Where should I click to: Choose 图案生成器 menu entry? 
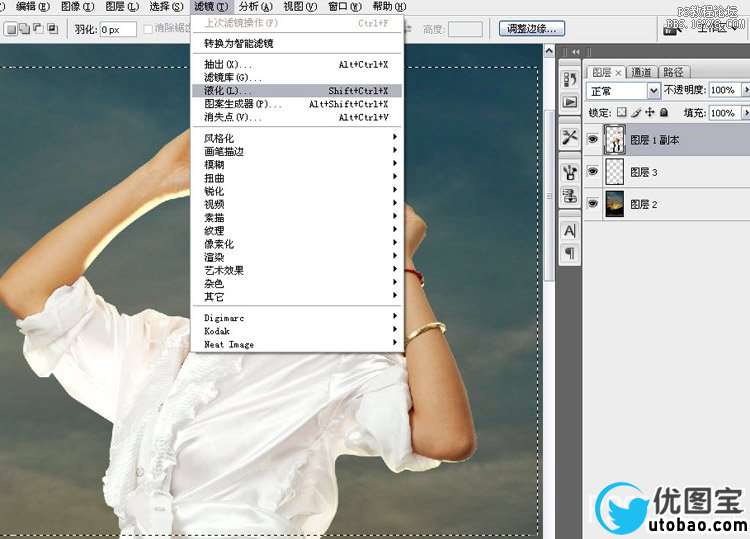297,104
